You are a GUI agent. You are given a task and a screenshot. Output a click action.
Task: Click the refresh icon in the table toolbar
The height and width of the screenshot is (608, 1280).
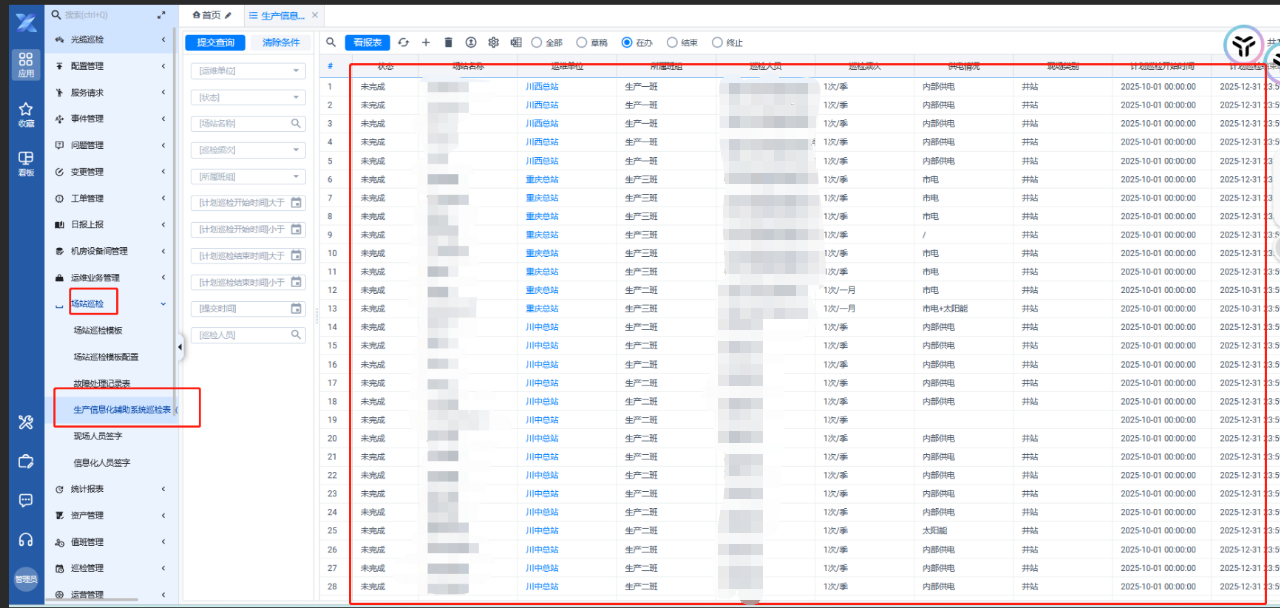coord(403,43)
